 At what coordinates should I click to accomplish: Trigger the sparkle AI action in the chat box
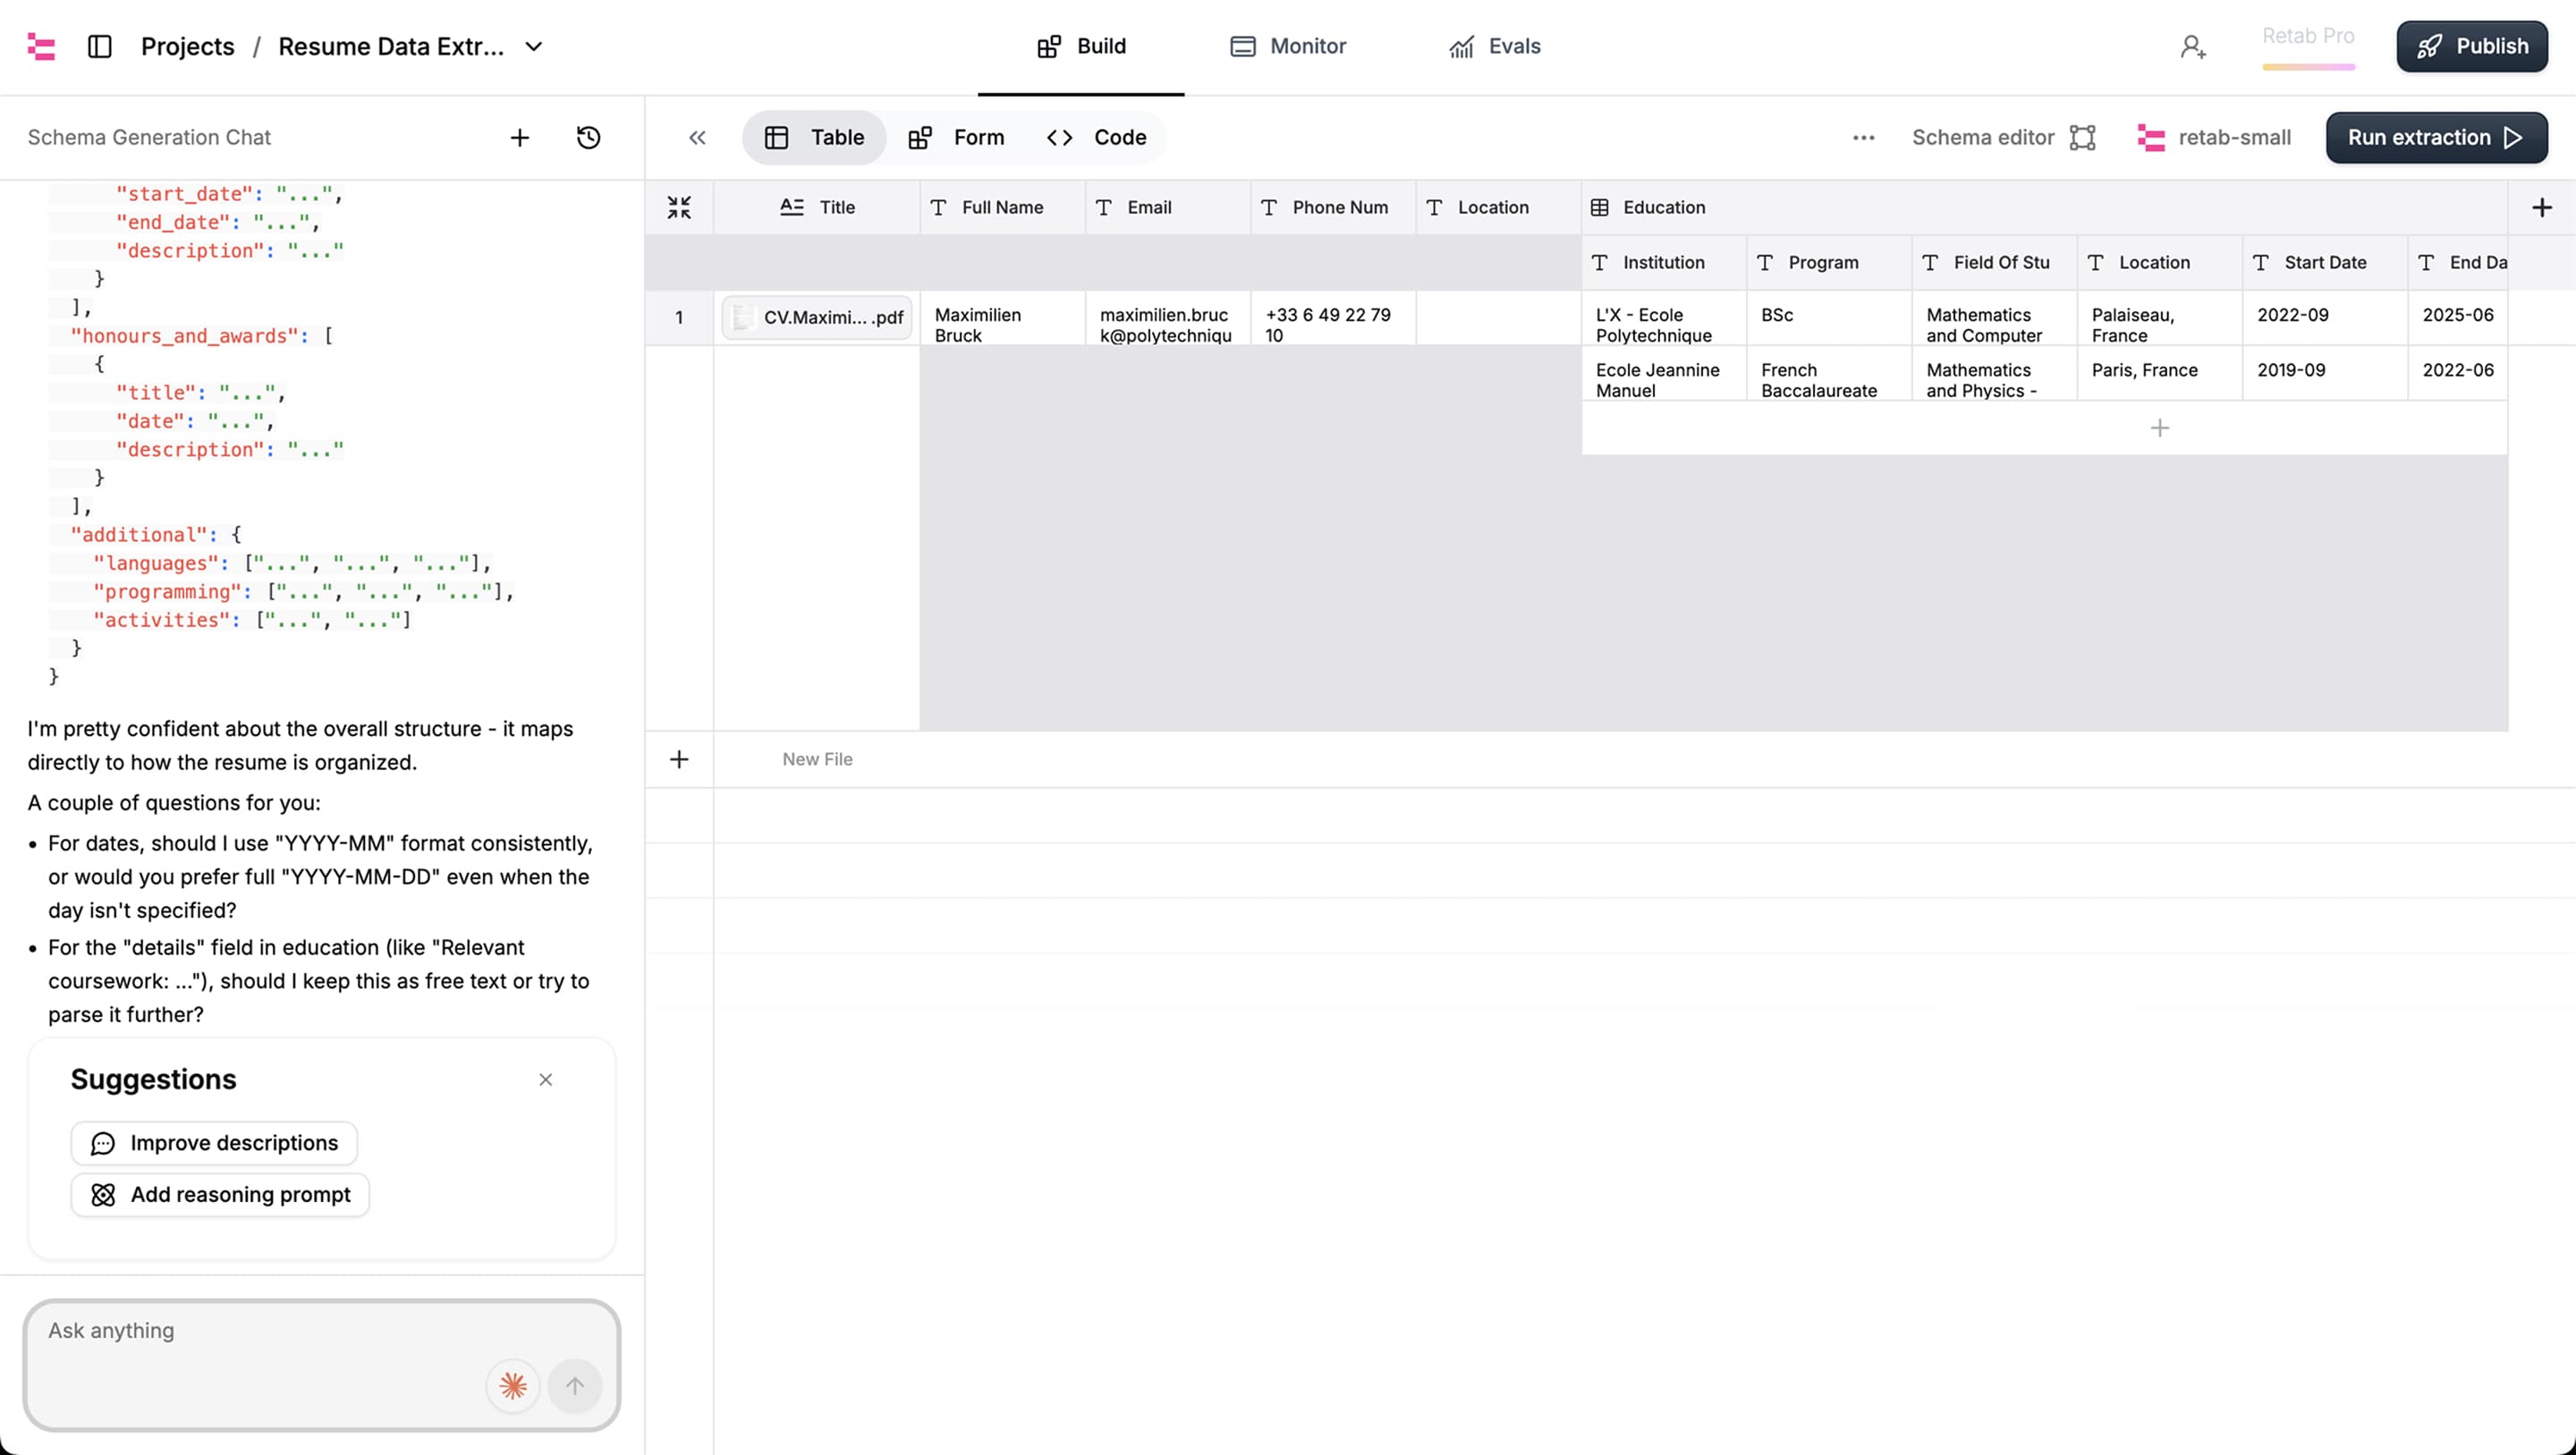pyautogui.click(x=512, y=1386)
